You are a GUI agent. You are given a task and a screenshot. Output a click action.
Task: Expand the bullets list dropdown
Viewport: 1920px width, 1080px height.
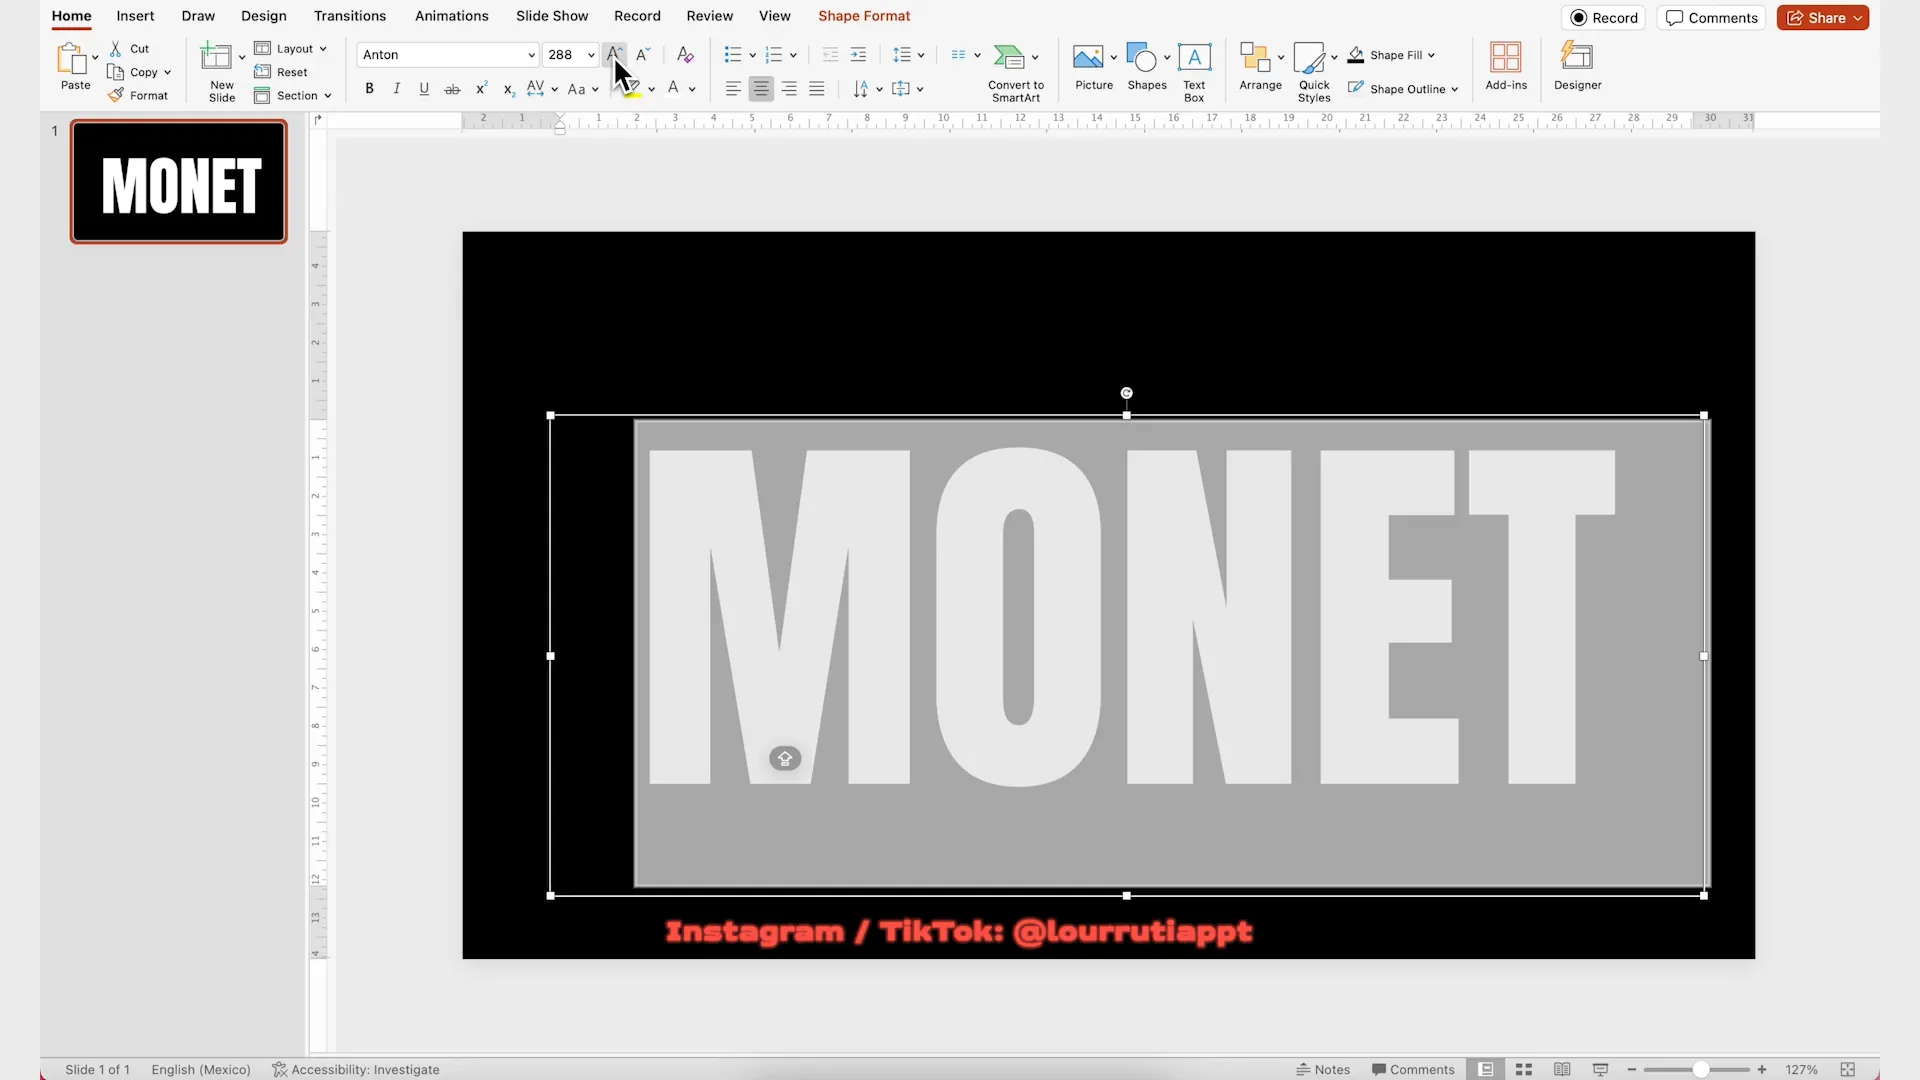[752, 55]
